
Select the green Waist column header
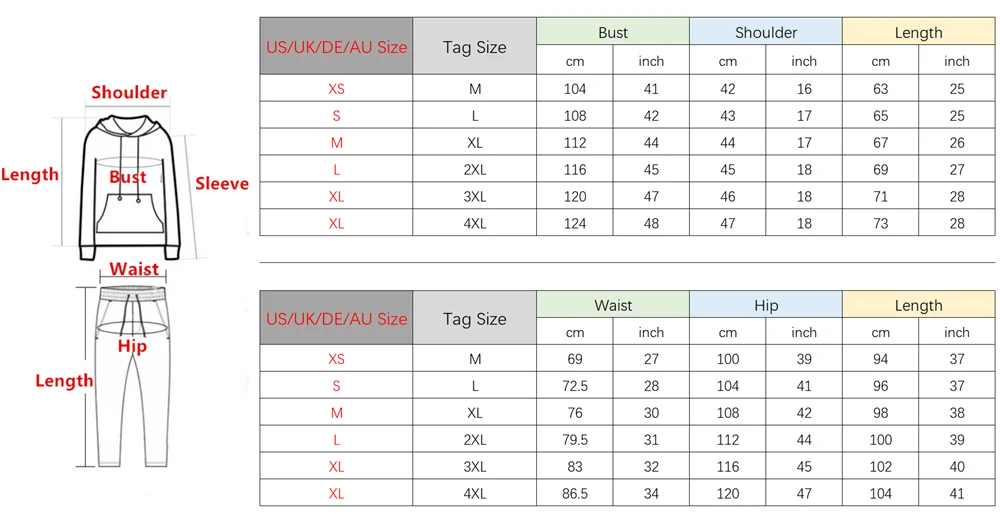tap(613, 305)
